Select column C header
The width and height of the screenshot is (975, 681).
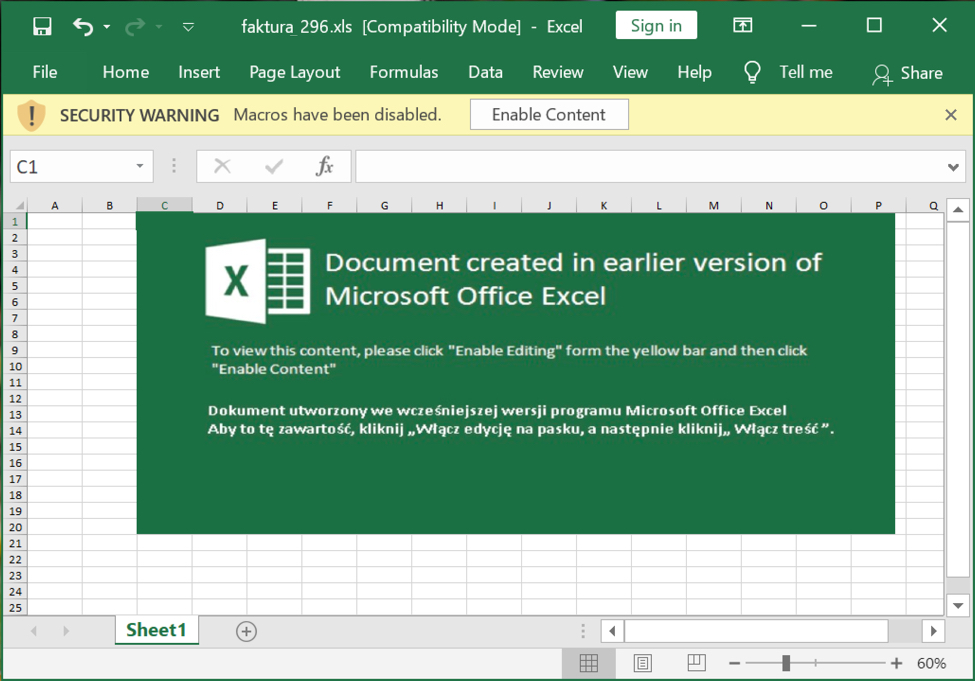[164, 205]
